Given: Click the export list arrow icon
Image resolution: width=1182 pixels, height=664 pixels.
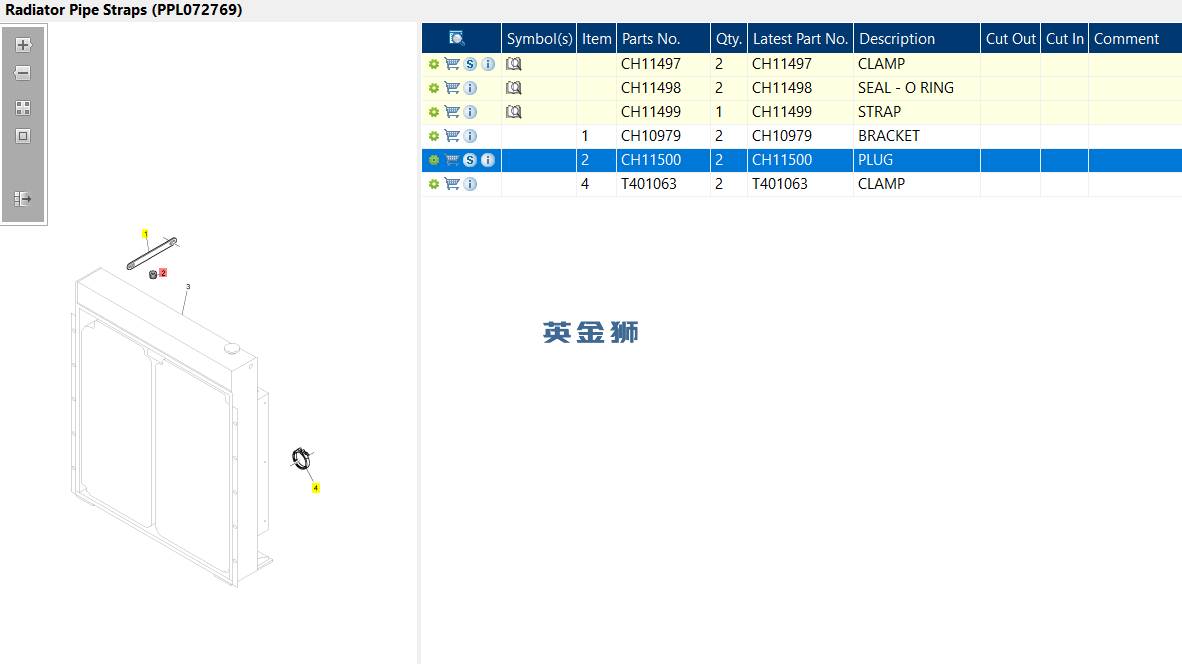Looking at the screenshot, I should point(23,199).
